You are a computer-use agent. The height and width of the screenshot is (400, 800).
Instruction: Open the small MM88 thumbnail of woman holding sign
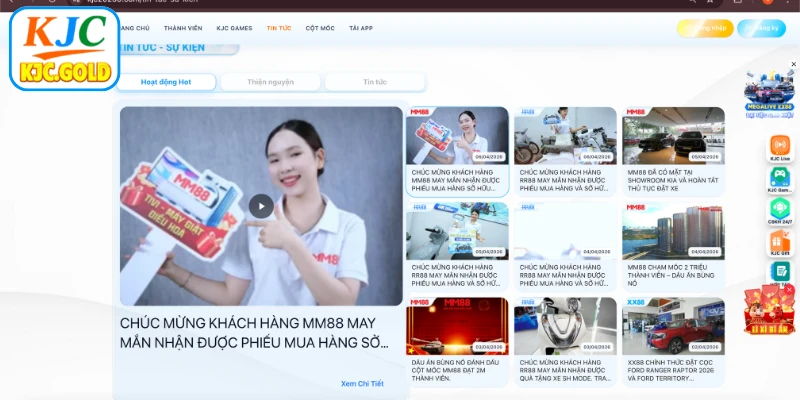point(457,135)
